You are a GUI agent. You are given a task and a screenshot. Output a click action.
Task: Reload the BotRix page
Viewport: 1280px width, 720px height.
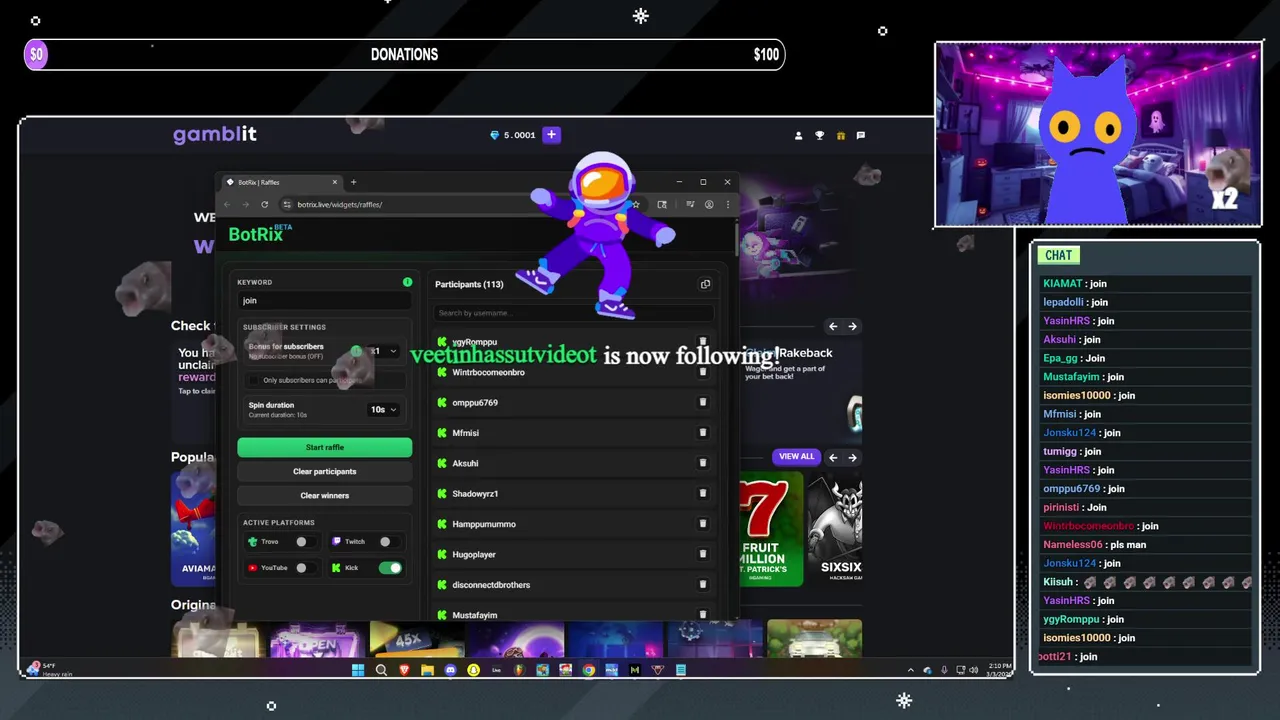point(265,204)
